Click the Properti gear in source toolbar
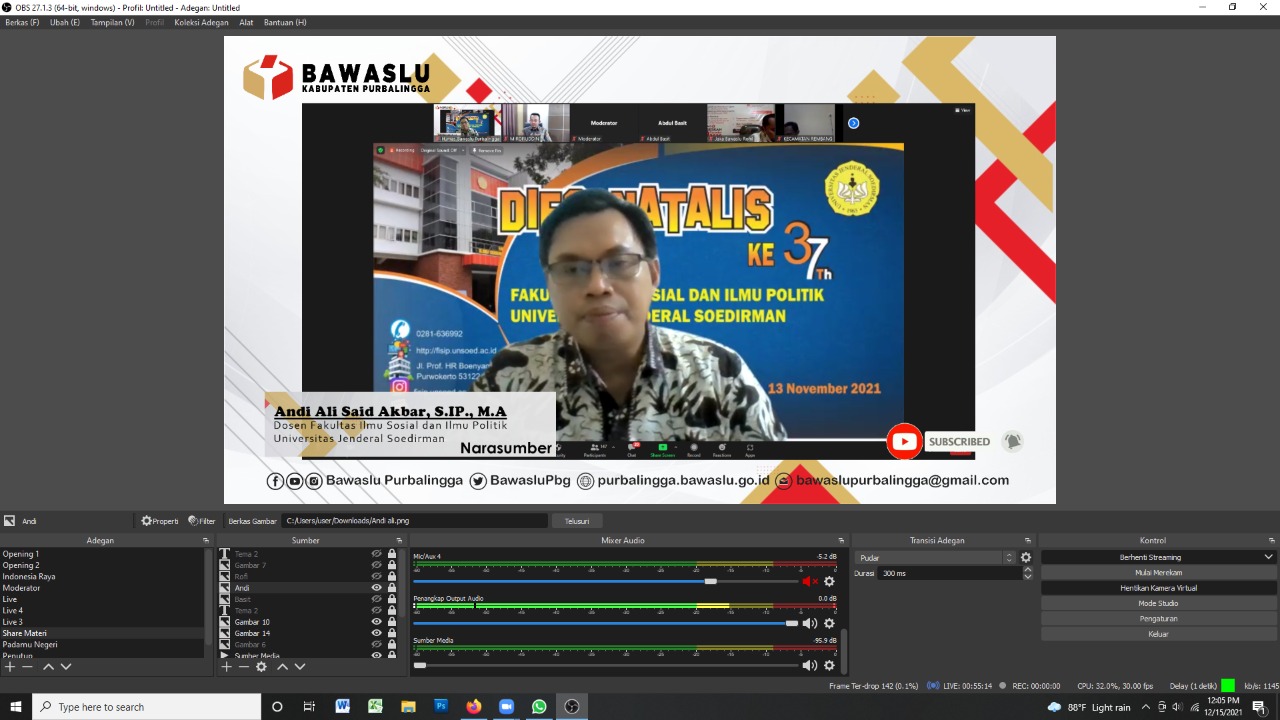Image resolution: width=1280 pixels, height=720 pixels. coord(159,521)
